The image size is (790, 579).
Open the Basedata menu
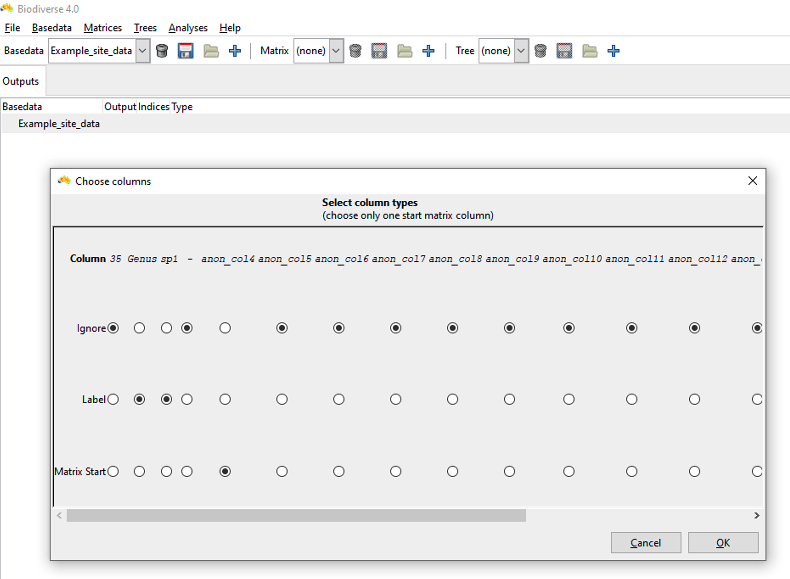pos(51,28)
